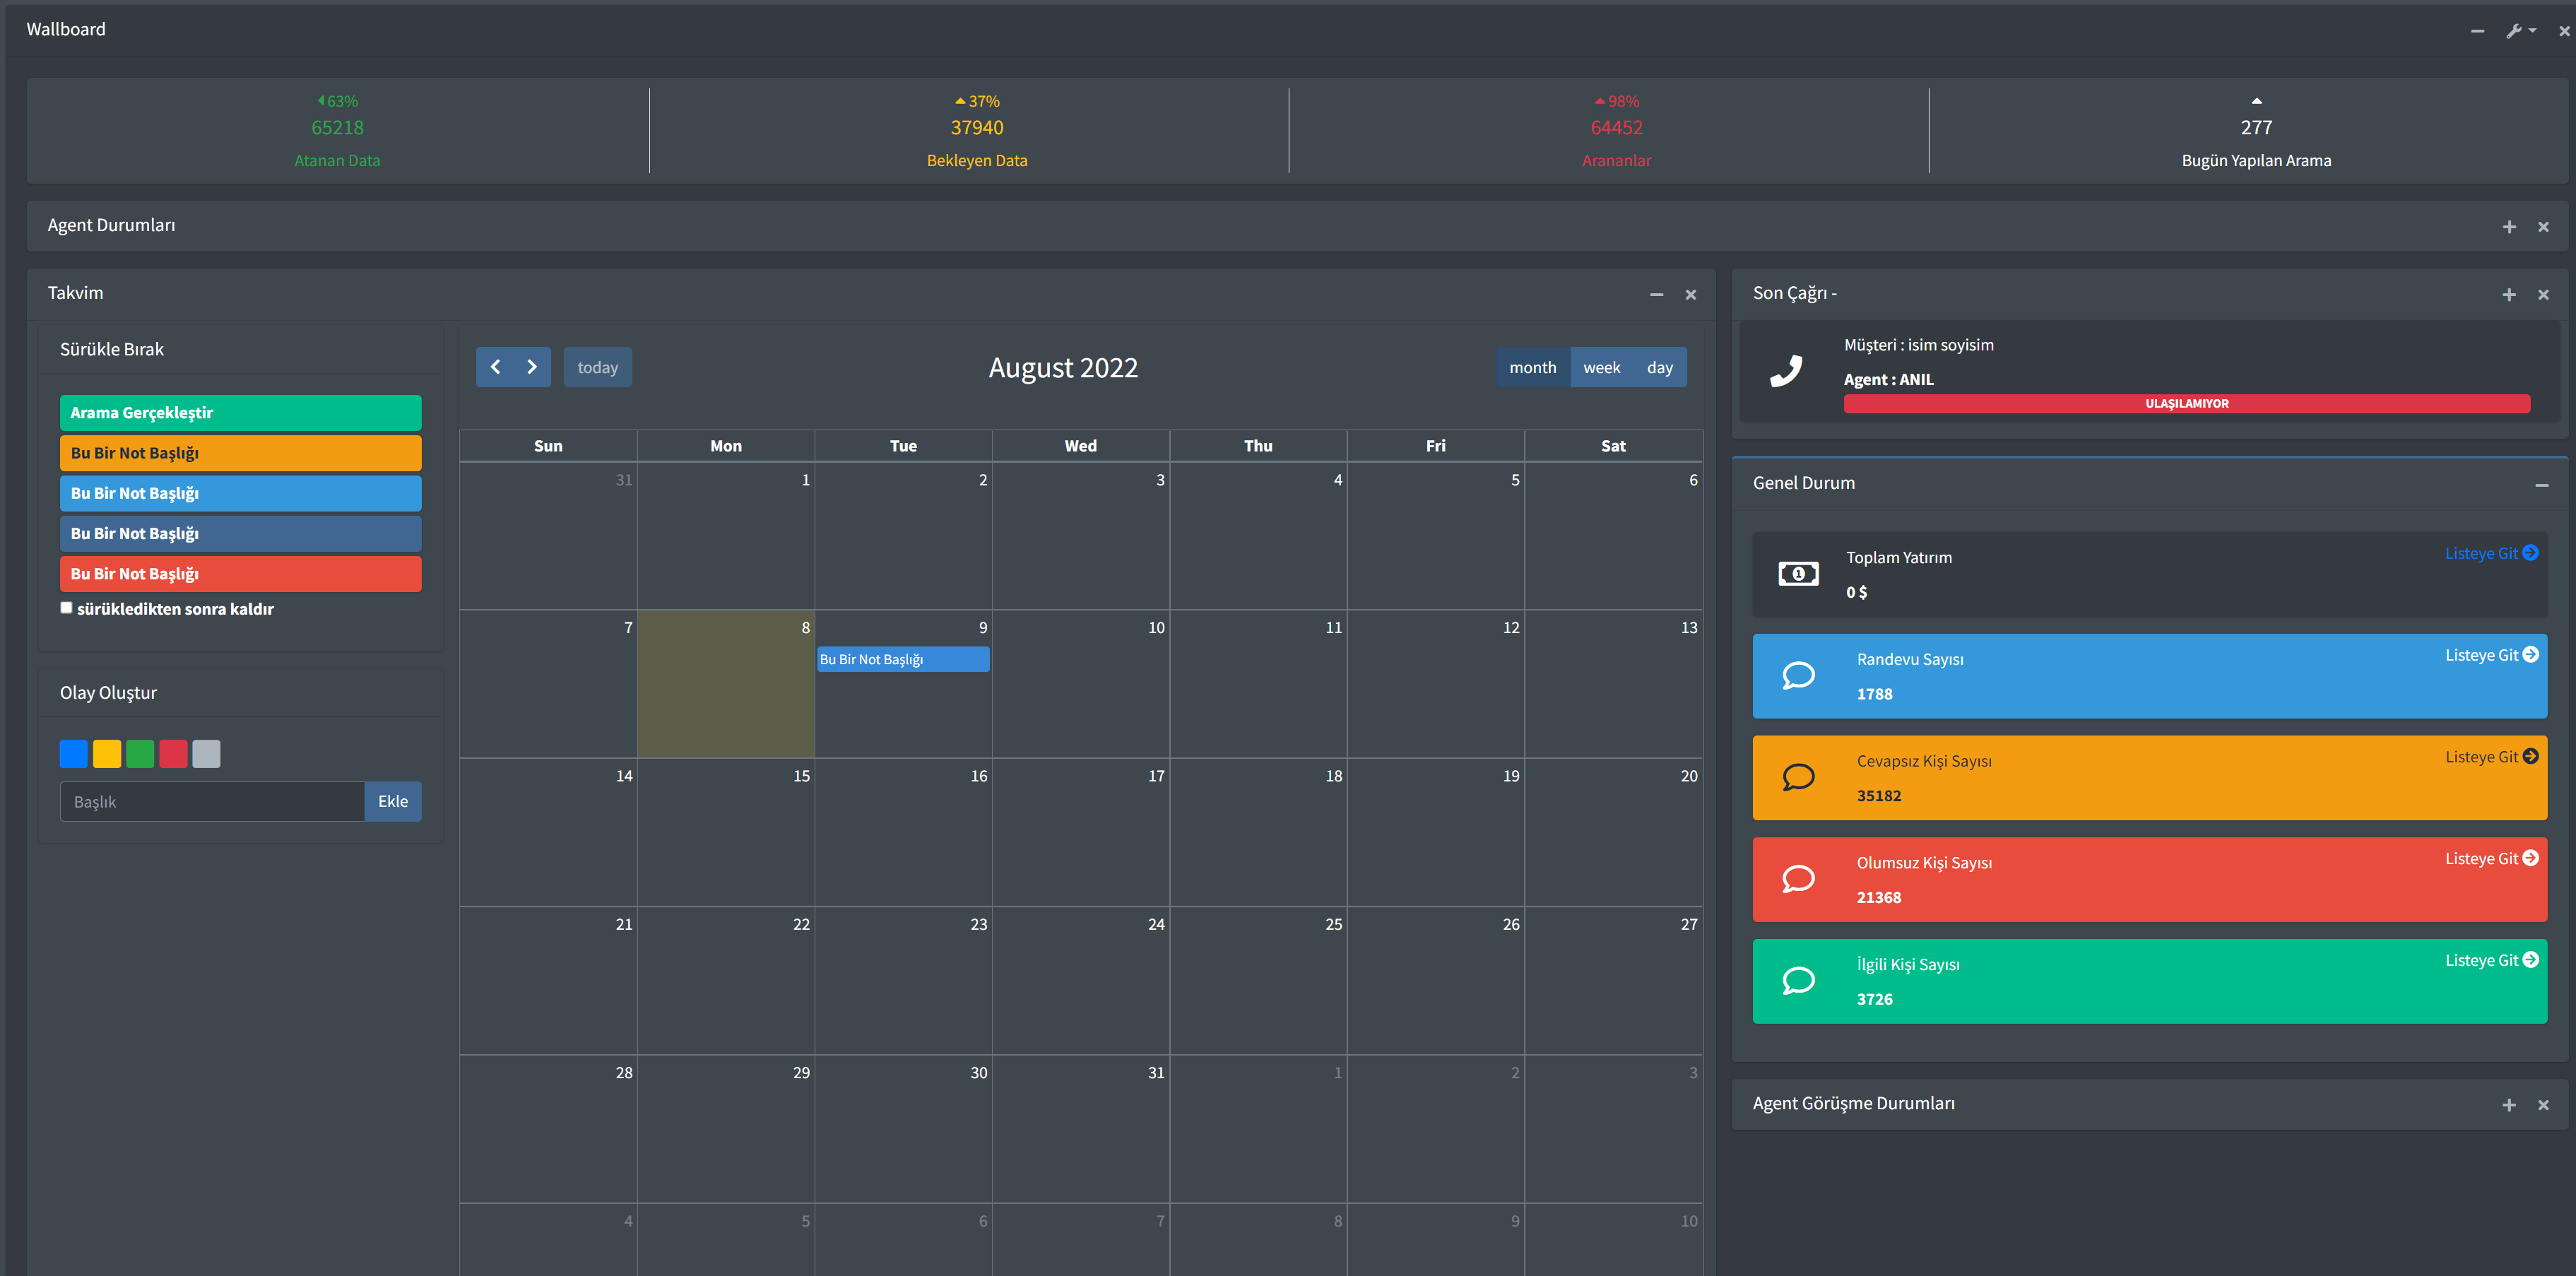Collapse the Wallboard panel with minus icon
Screen dimensions: 2576x1276
[2477, 31]
